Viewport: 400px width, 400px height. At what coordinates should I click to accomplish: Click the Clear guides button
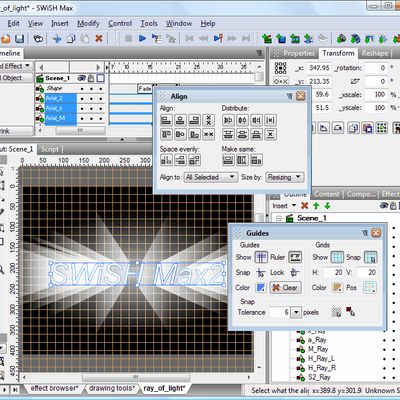[285, 287]
